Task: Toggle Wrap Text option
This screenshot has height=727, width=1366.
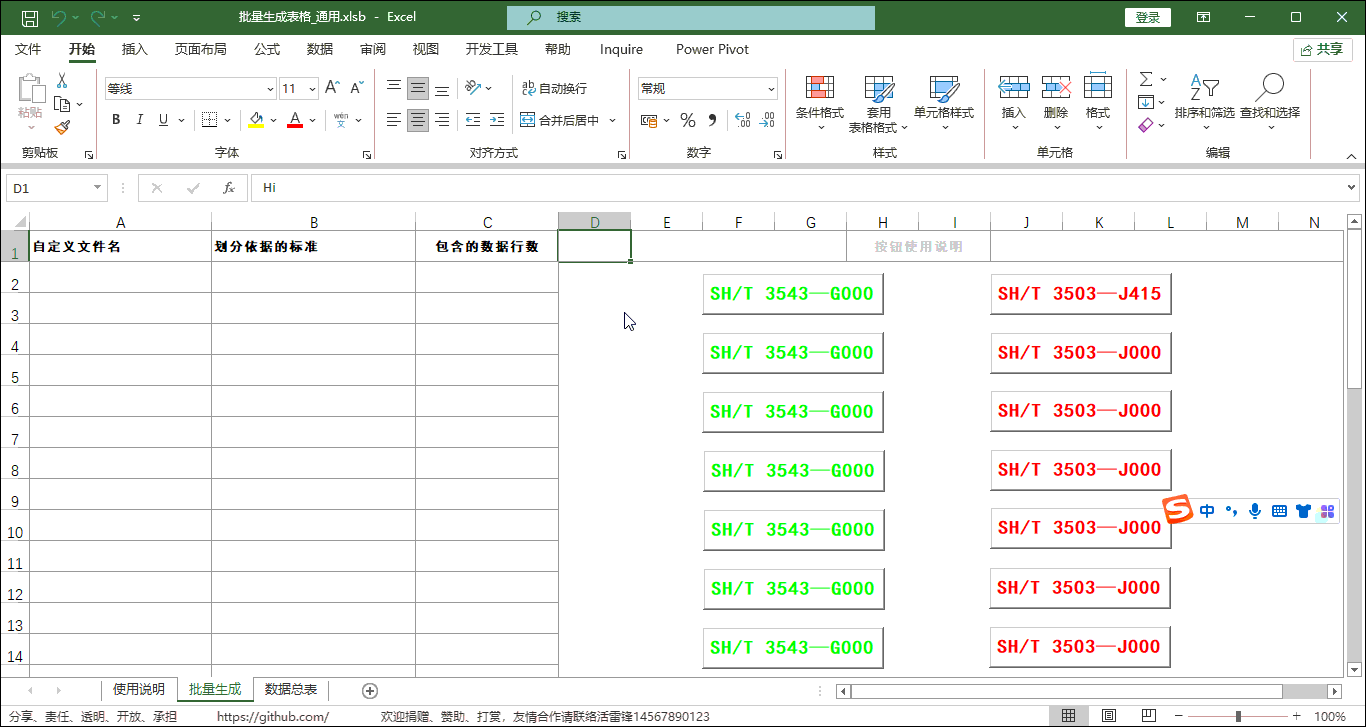Action: tap(554, 89)
